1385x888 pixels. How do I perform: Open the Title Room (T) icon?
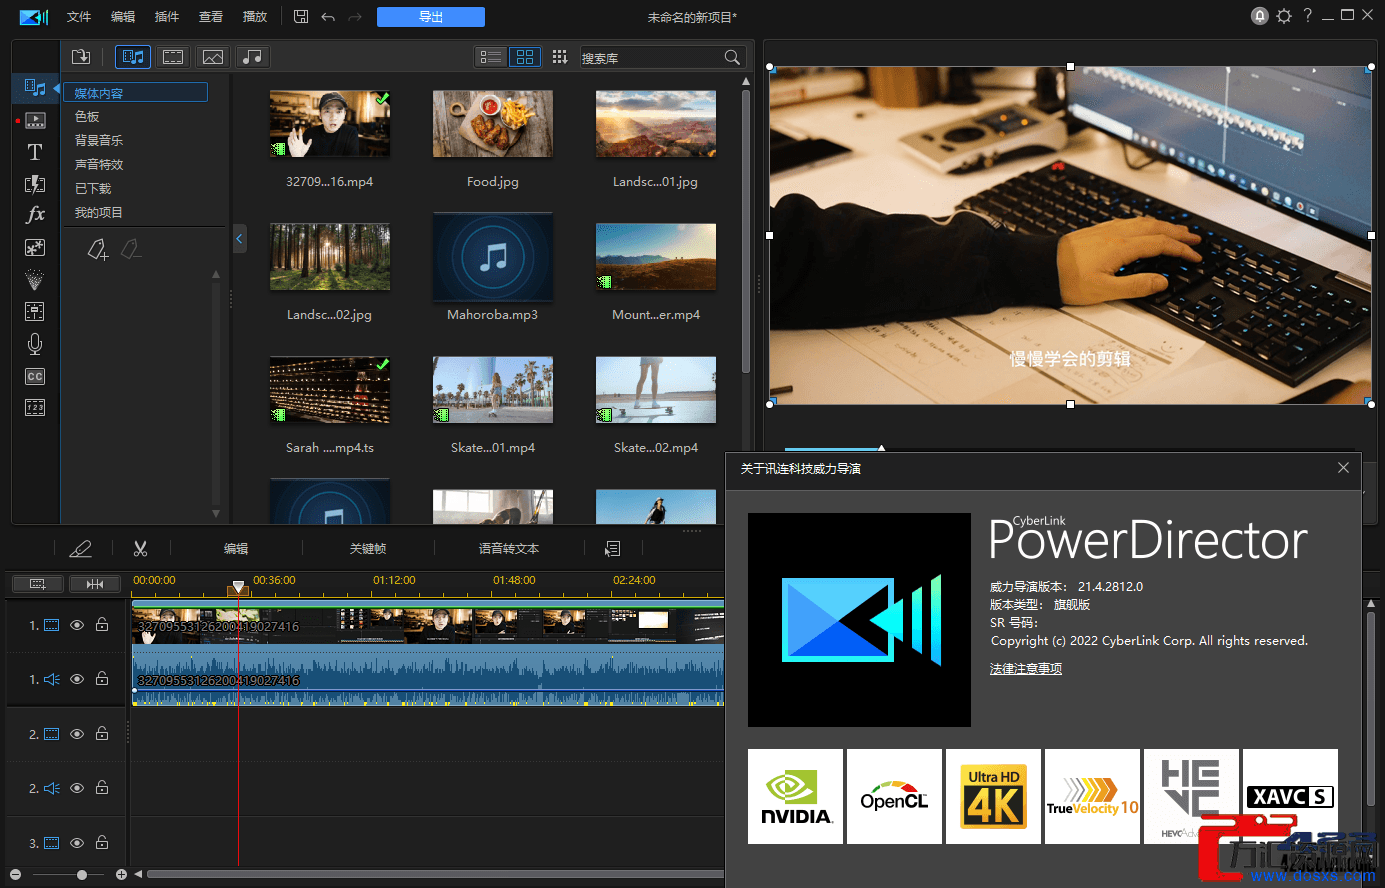coord(35,152)
